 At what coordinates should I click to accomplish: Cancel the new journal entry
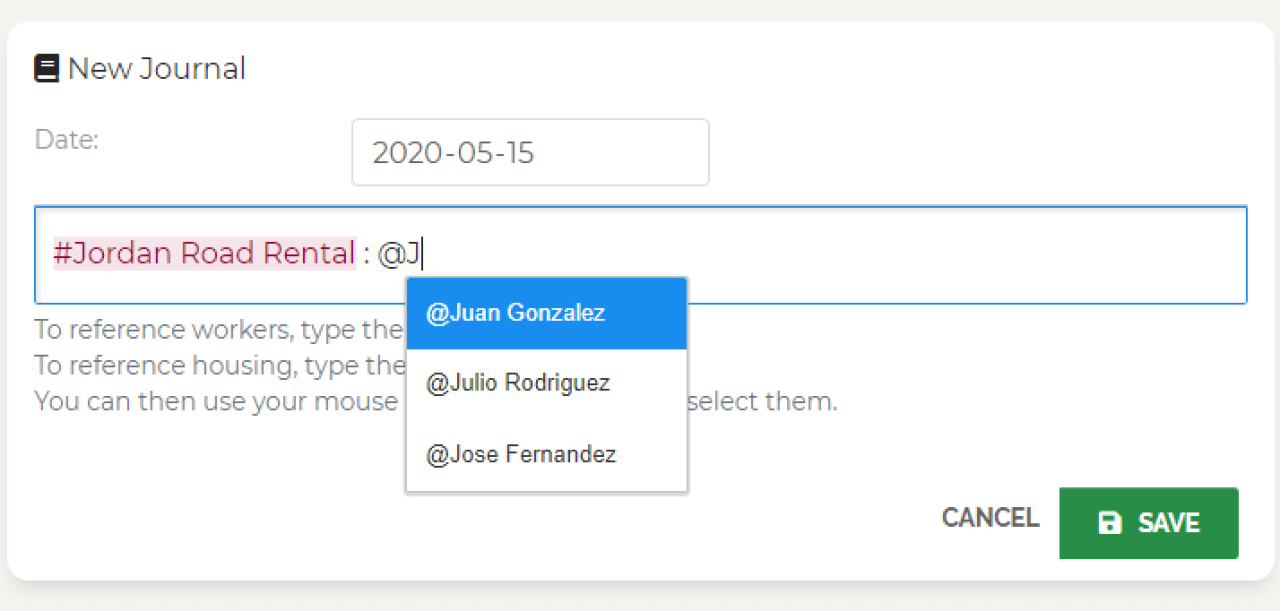pyautogui.click(x=990, y=518)
